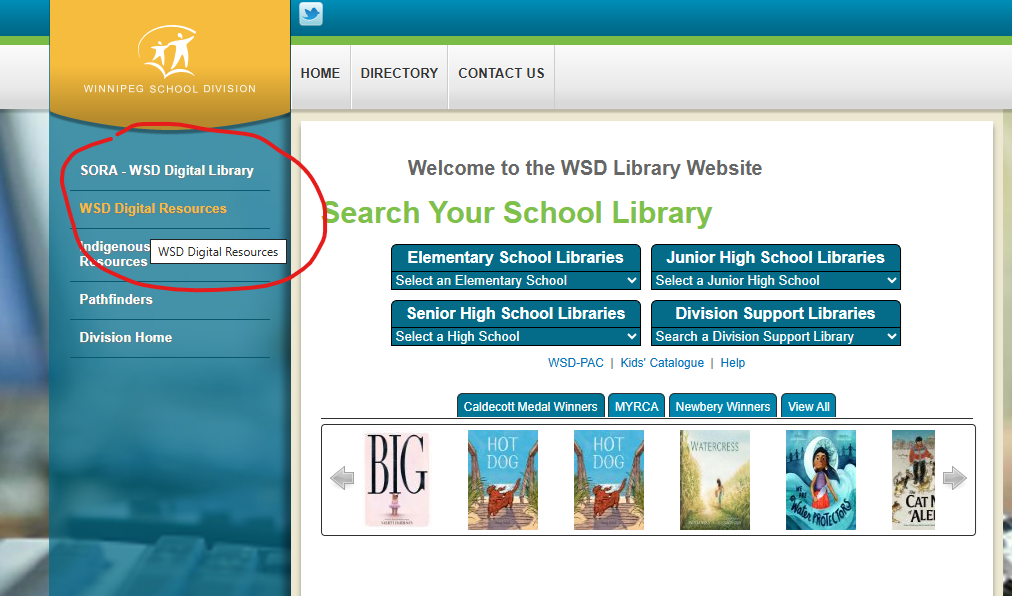The height and width of the screenshot is (596, 1012).
Task: Expand the Search a Division Support Library dropdown
Action: (x=775, y=337)
